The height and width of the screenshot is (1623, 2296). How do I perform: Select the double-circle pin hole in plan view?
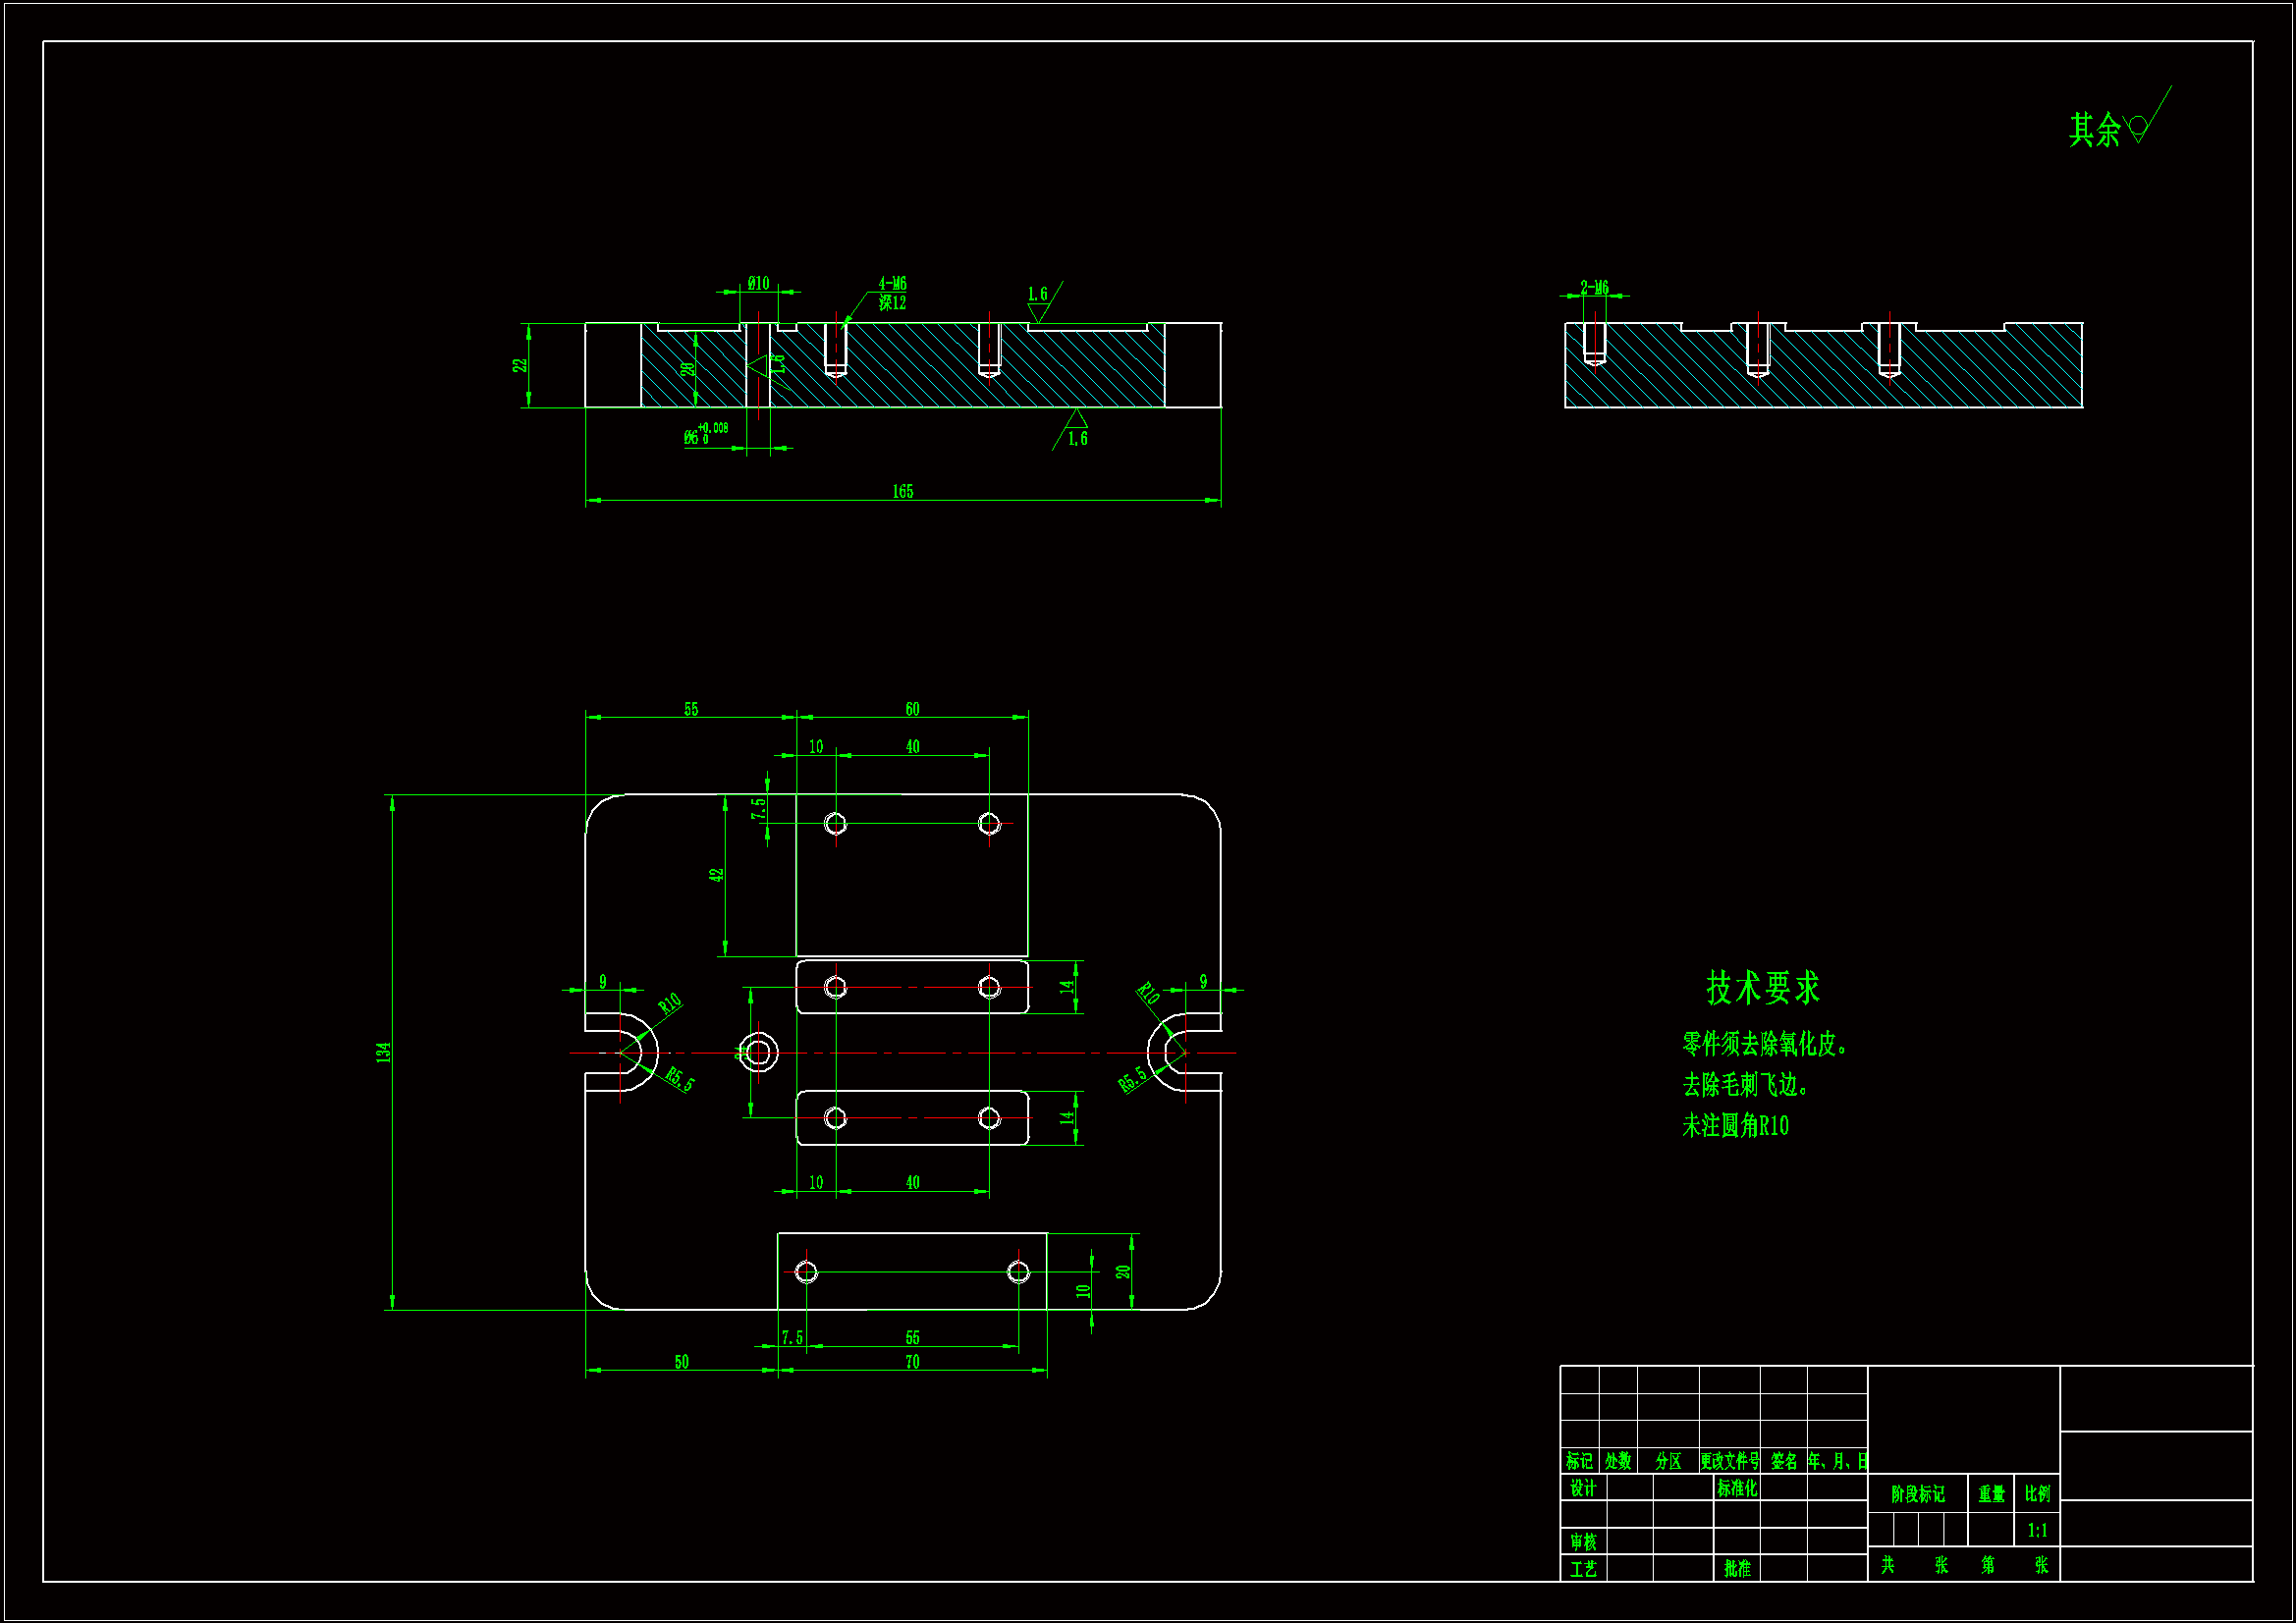pyautogui.click(x=758, y=1052)
